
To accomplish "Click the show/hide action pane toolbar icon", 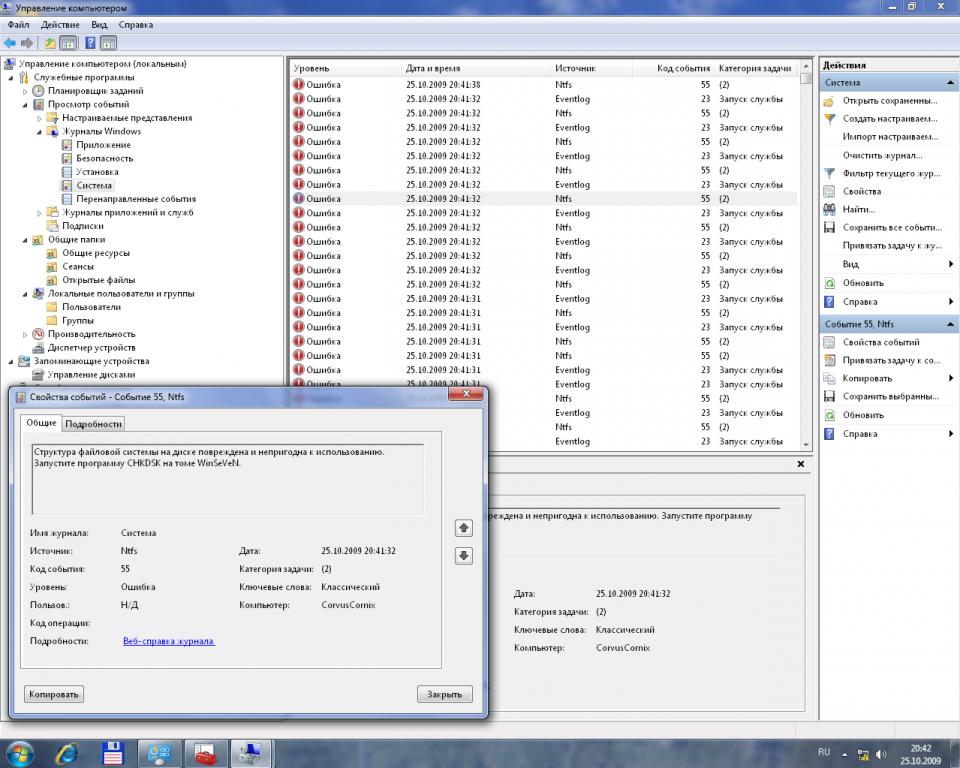I will click(x=108, y=43).
